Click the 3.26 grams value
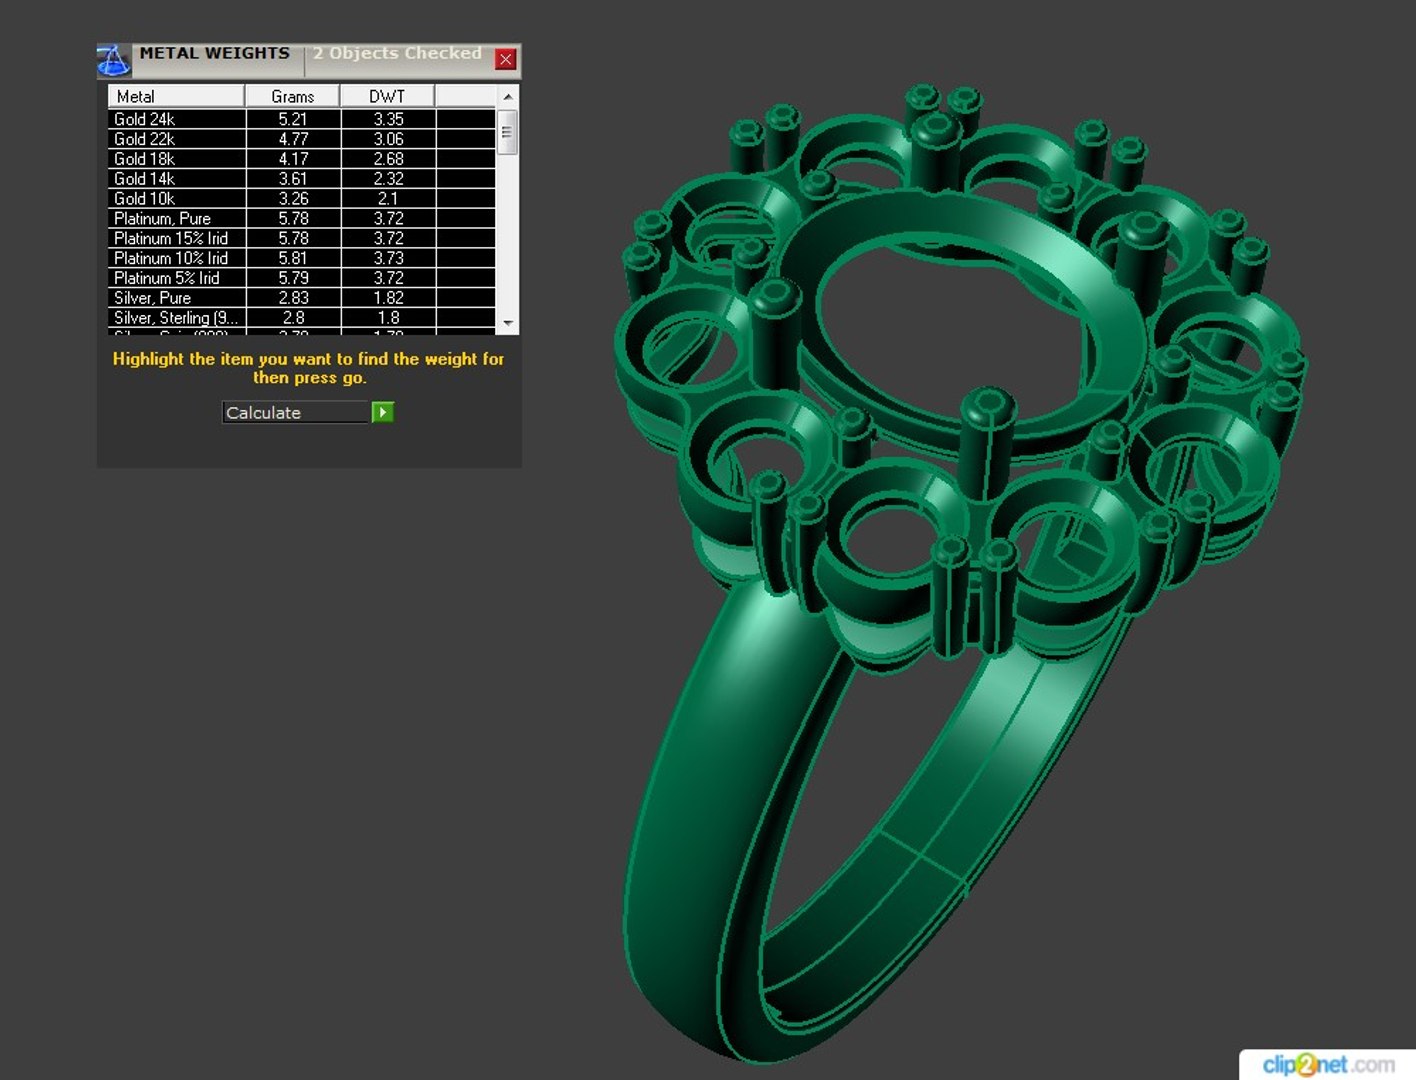The height and width of the screenshot is (1080, 1416). [x=293, y=199]
